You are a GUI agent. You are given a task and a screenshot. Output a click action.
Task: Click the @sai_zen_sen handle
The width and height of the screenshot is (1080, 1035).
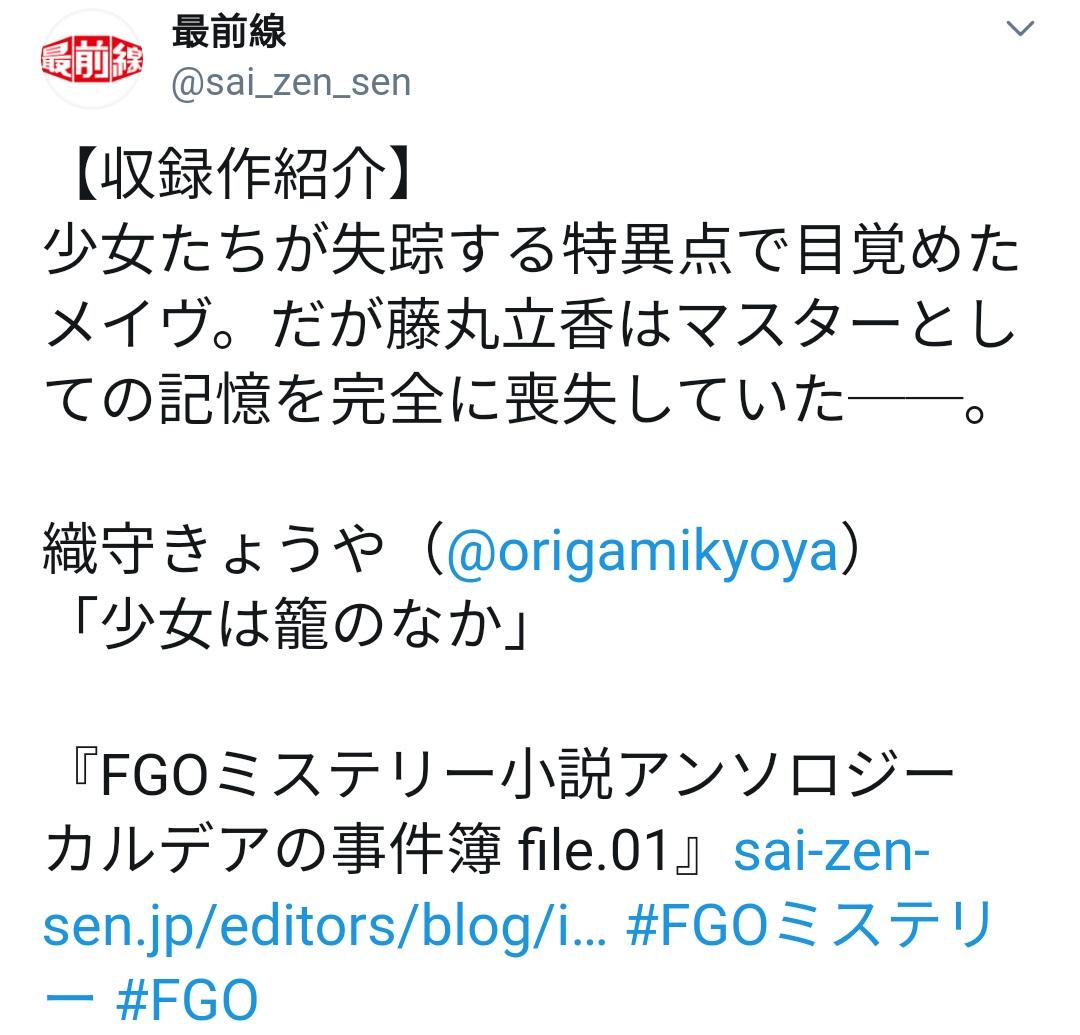291,83
